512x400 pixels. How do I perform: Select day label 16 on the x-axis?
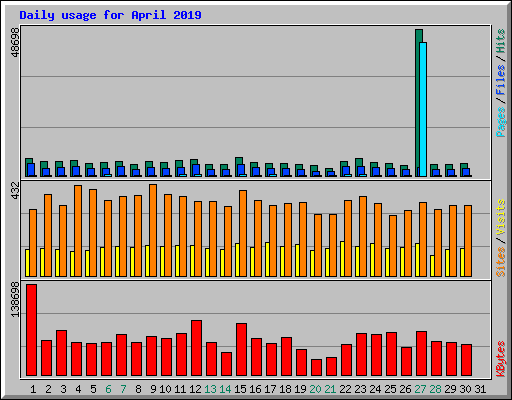tap(255, 389)
